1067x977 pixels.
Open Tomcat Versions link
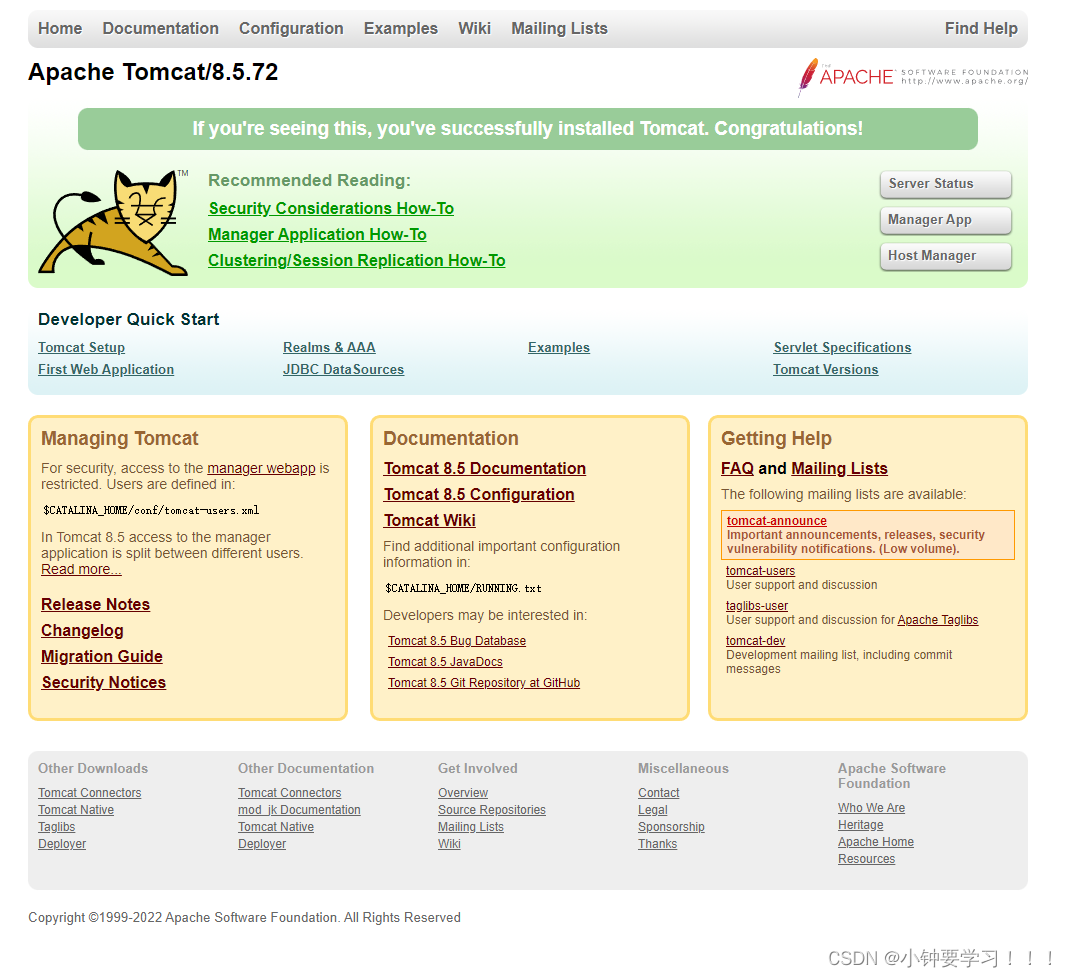tap(825, 369)
